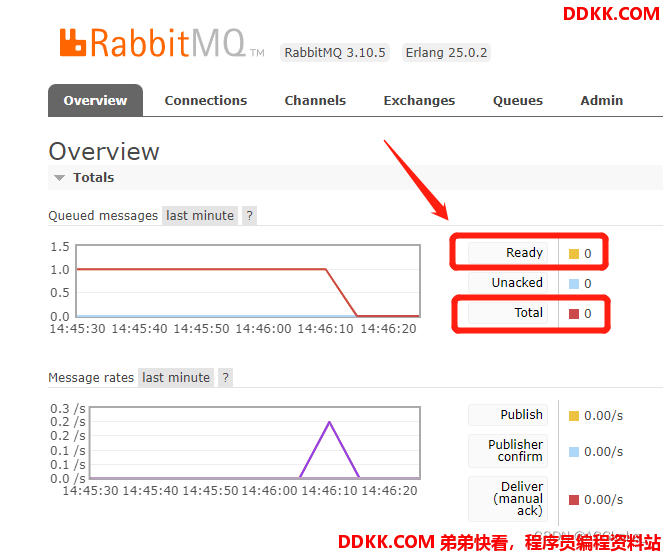This screenshot has width=663, height=552.
Task: Click the RabbitMQ logo
Action: tap(162, 43)
